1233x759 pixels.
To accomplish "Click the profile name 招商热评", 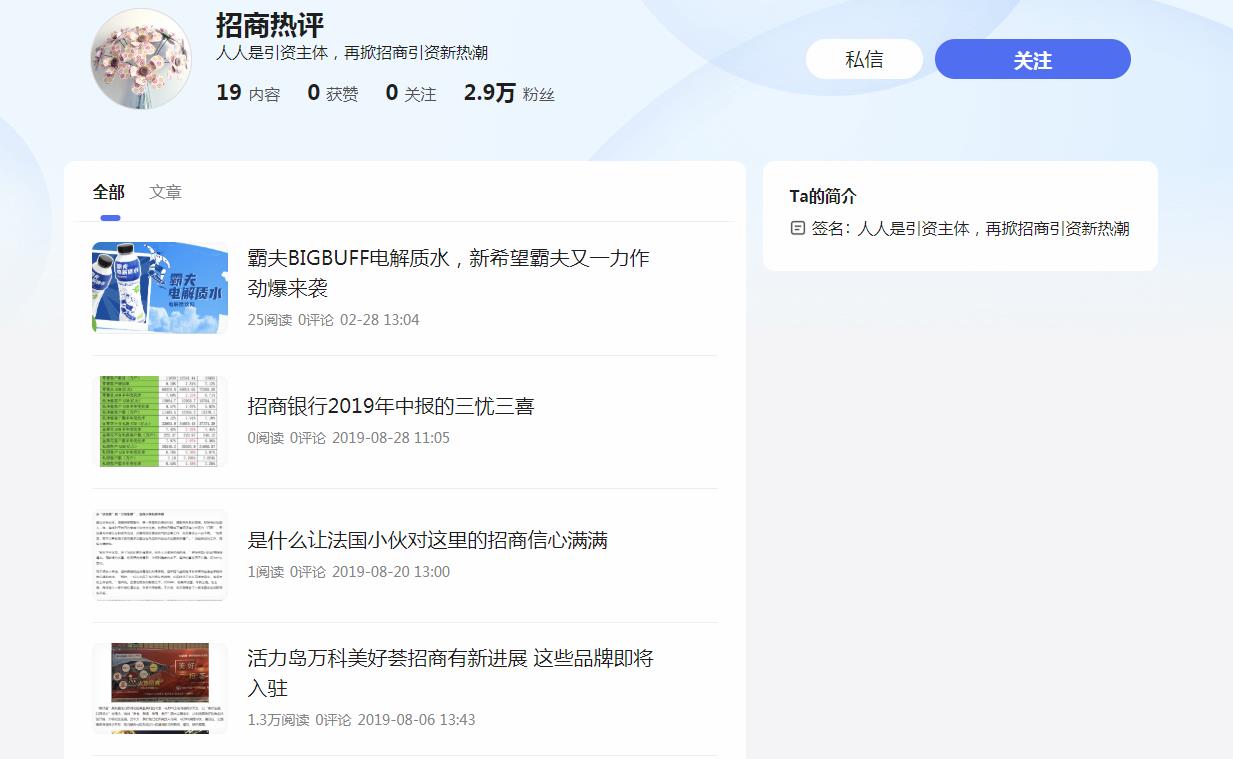I will tap(270, 25).
